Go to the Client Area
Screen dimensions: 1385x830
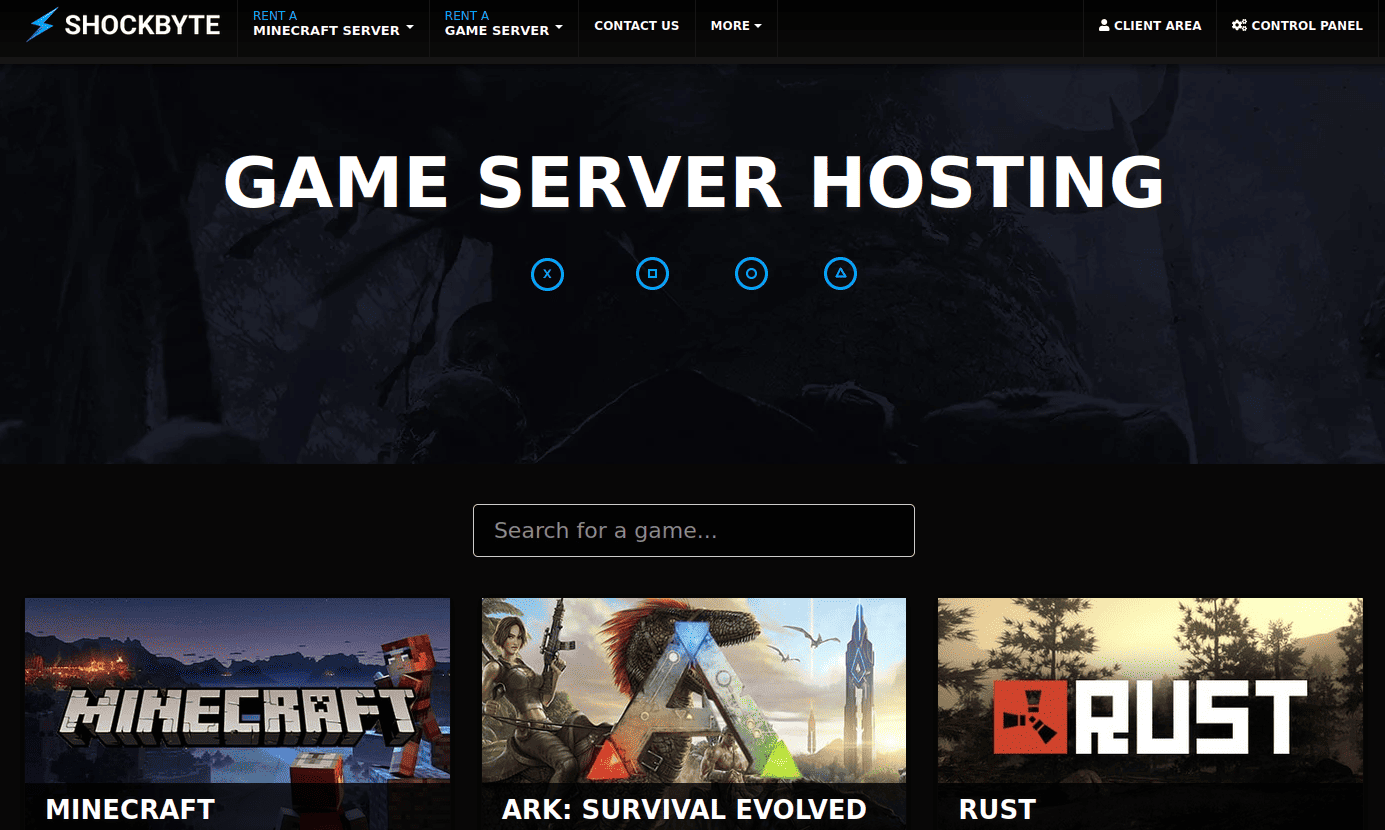(x=1150, y=26)
